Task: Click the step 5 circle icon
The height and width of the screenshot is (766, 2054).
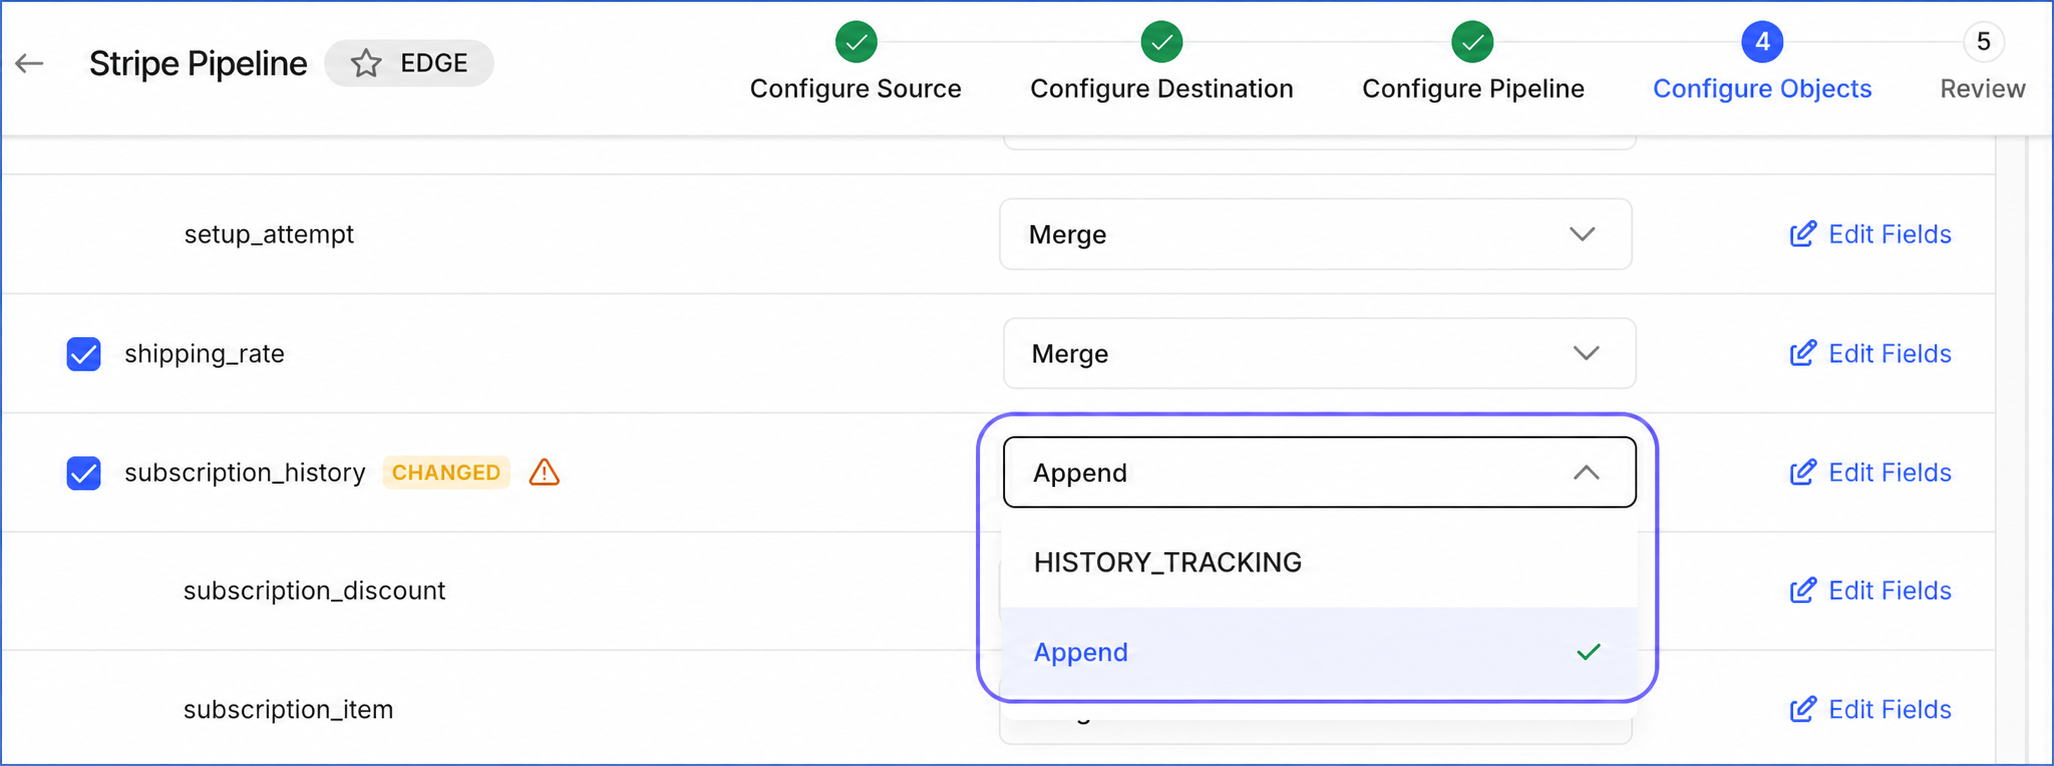Action: 1983,42
